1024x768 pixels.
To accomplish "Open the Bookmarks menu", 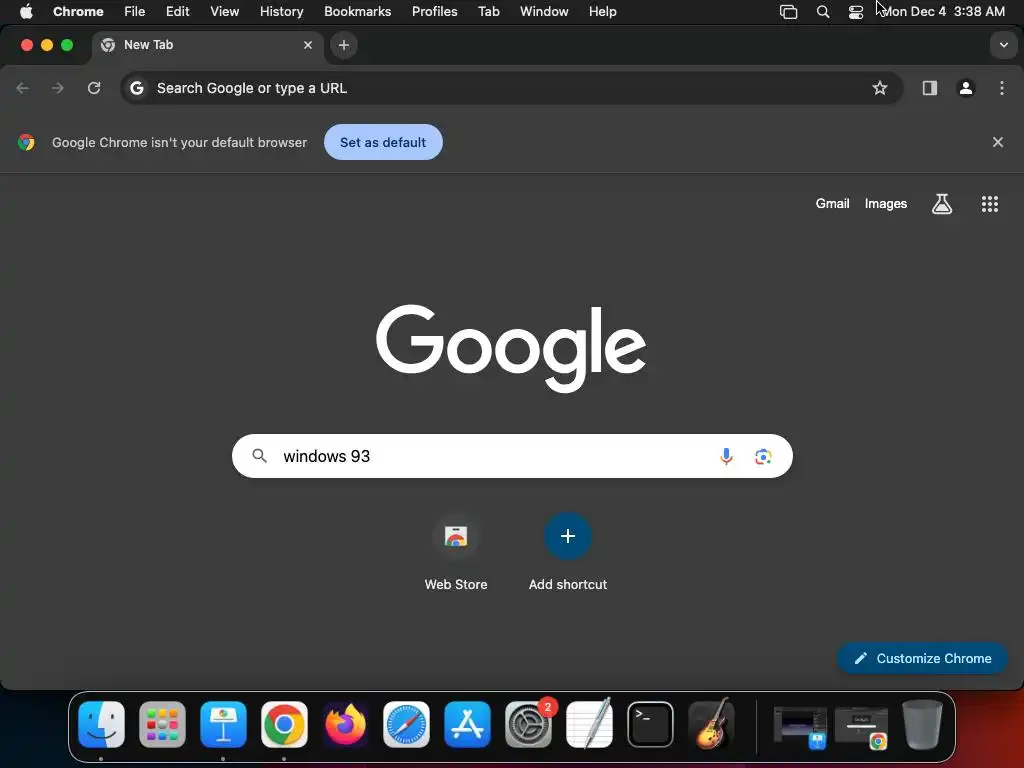I will (x=358, y=11).
